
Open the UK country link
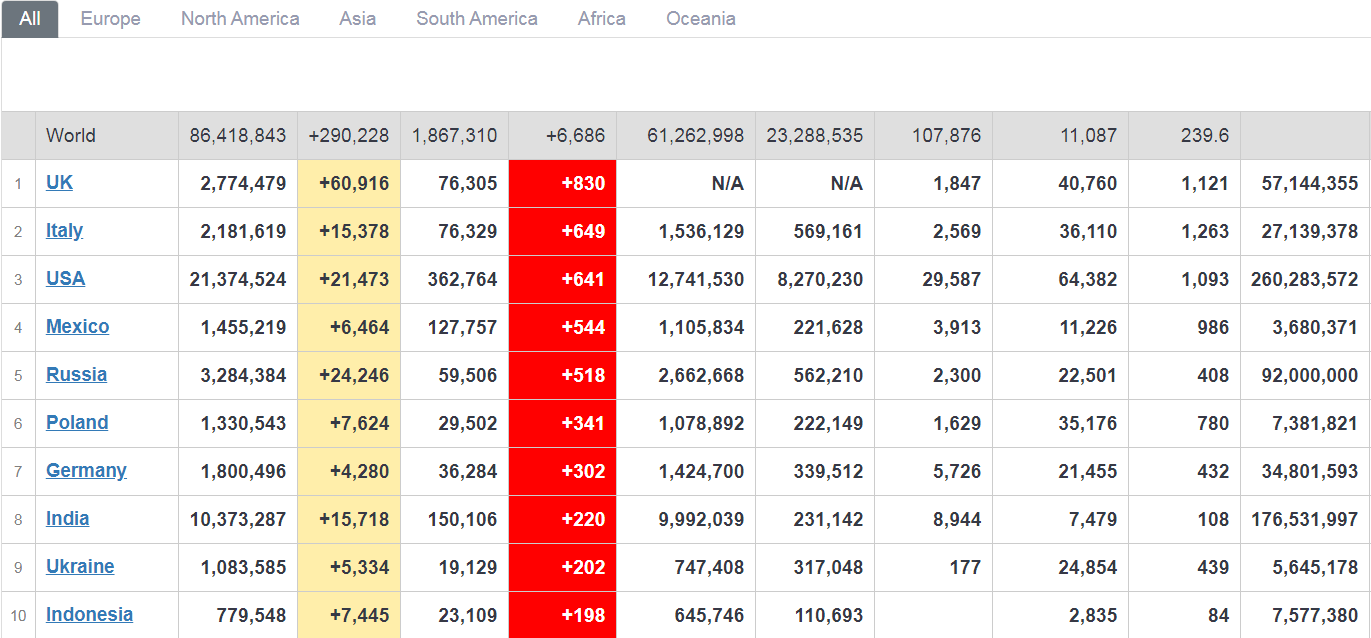(x=59, y=183)
